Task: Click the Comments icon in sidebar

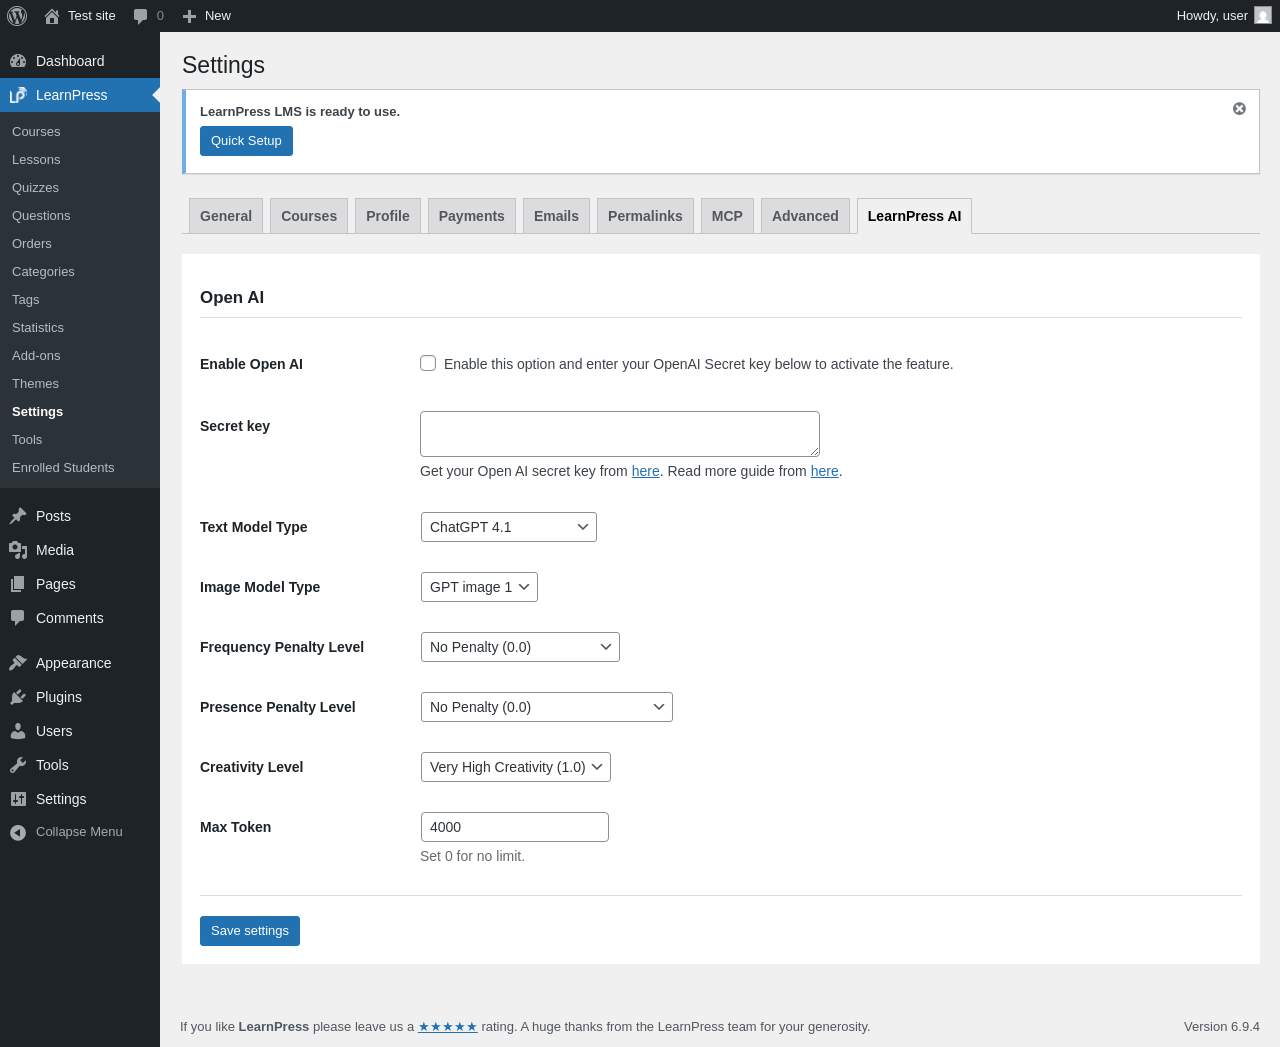Action: [x=18, y=618]
